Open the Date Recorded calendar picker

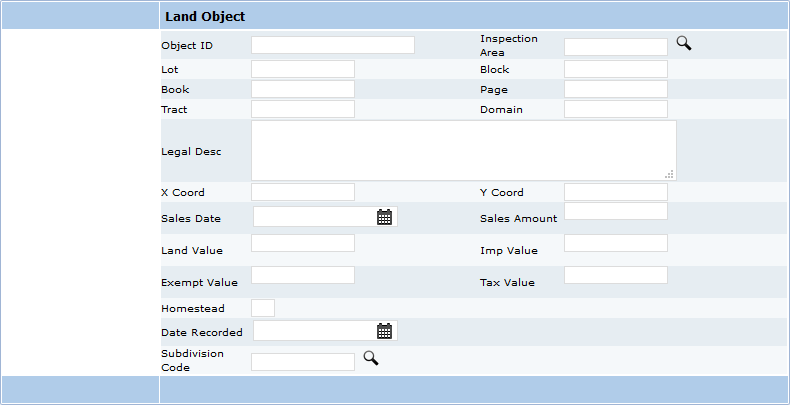click(x=384, y=331)
